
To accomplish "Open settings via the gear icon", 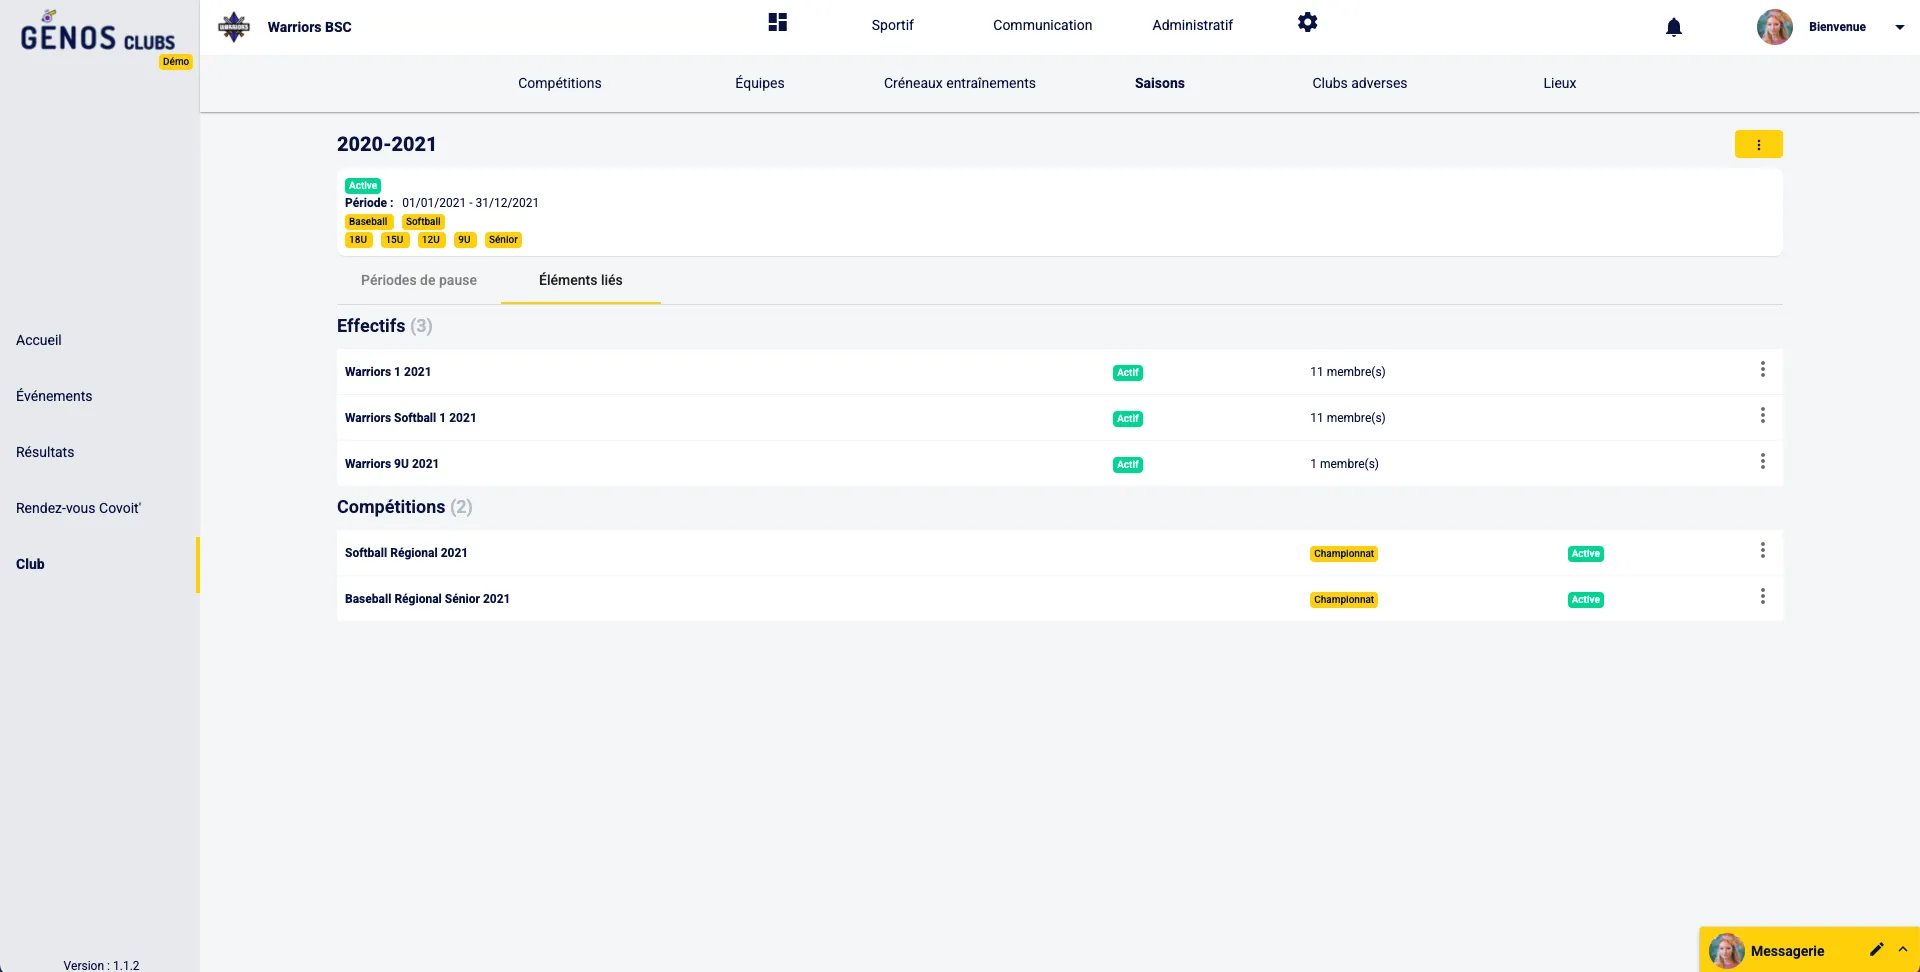I will pos(1307,23).
